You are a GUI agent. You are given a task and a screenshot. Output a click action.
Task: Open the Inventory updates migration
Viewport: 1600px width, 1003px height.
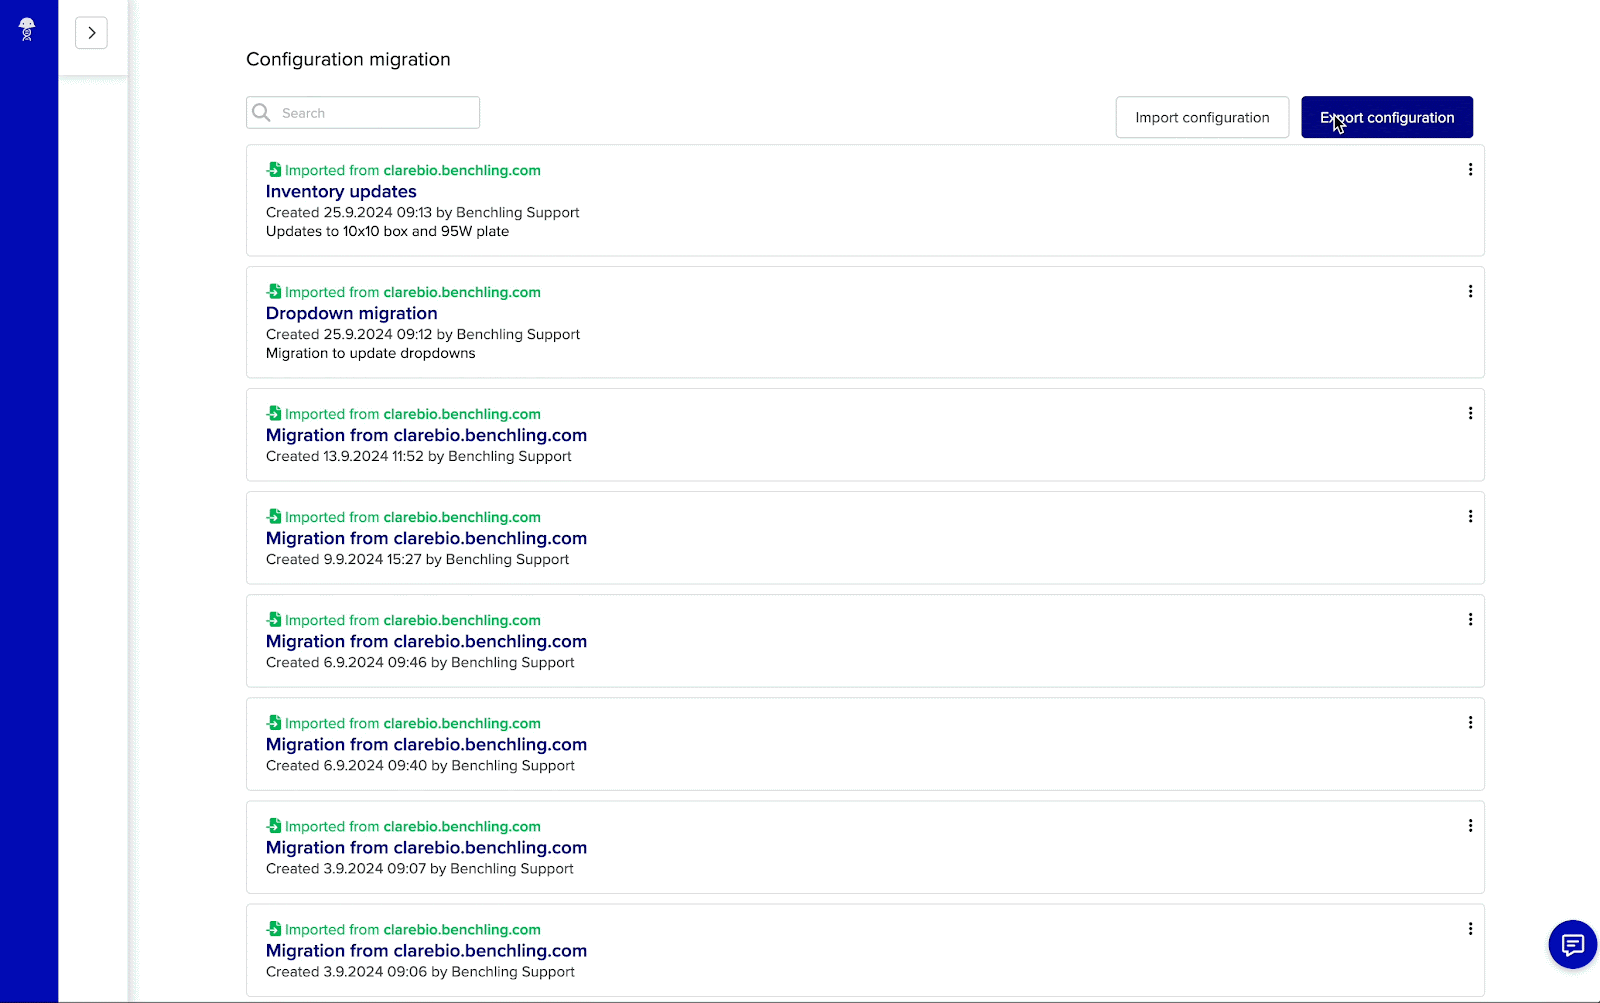click(340, 191)
